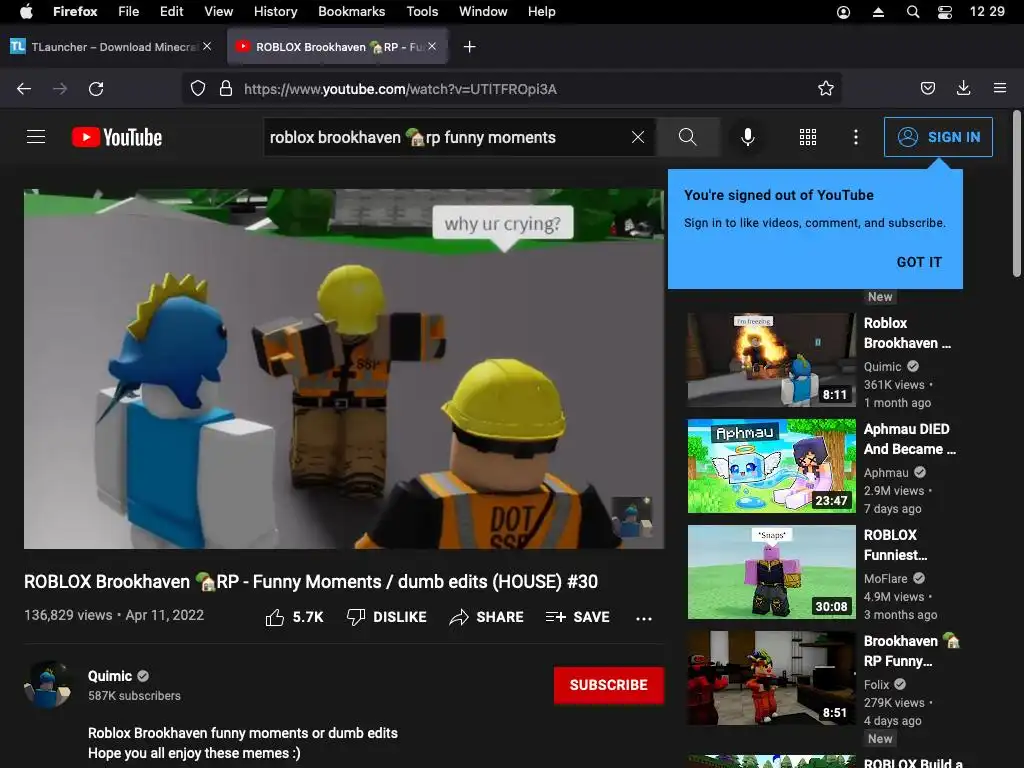This screenshot has height=768, width=1024.
Task: Like the video with thumbs up
Action: (294, 617)
